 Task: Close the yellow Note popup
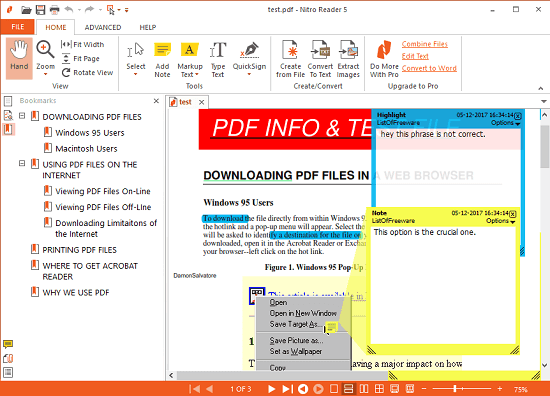(512, 214)
